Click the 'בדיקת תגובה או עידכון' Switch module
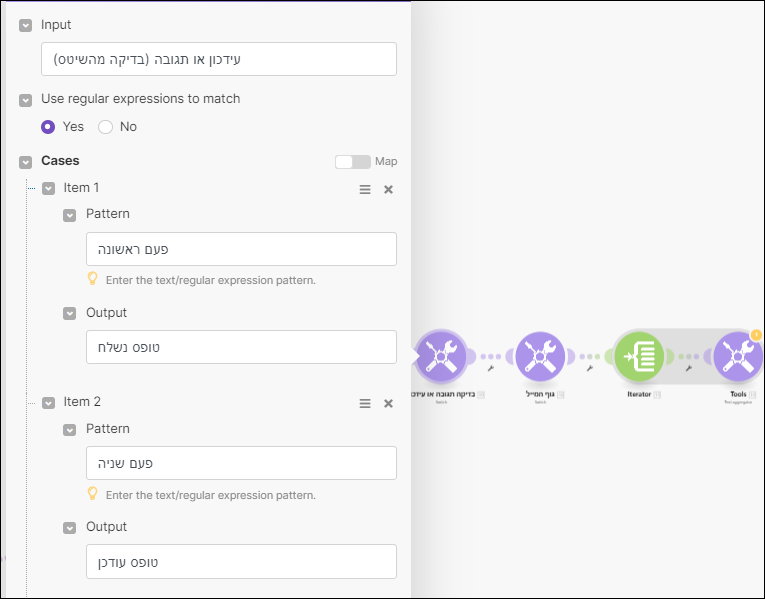765x599 pixels. click(438, 357)
